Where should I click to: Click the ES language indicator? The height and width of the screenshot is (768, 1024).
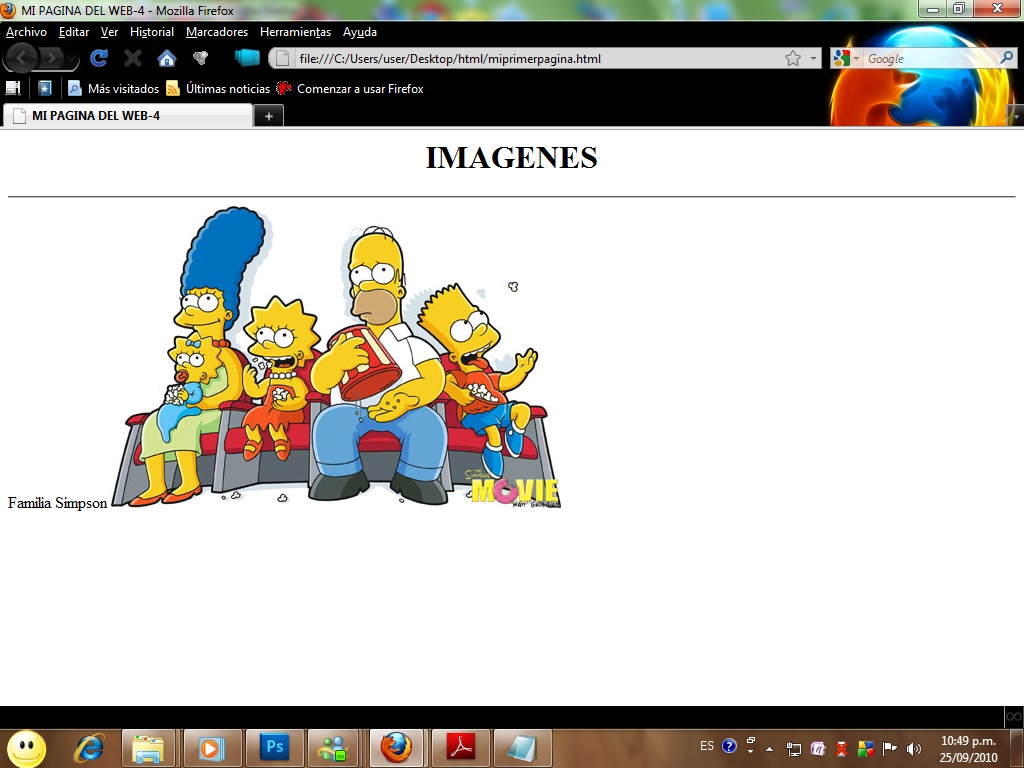(707, 746)
